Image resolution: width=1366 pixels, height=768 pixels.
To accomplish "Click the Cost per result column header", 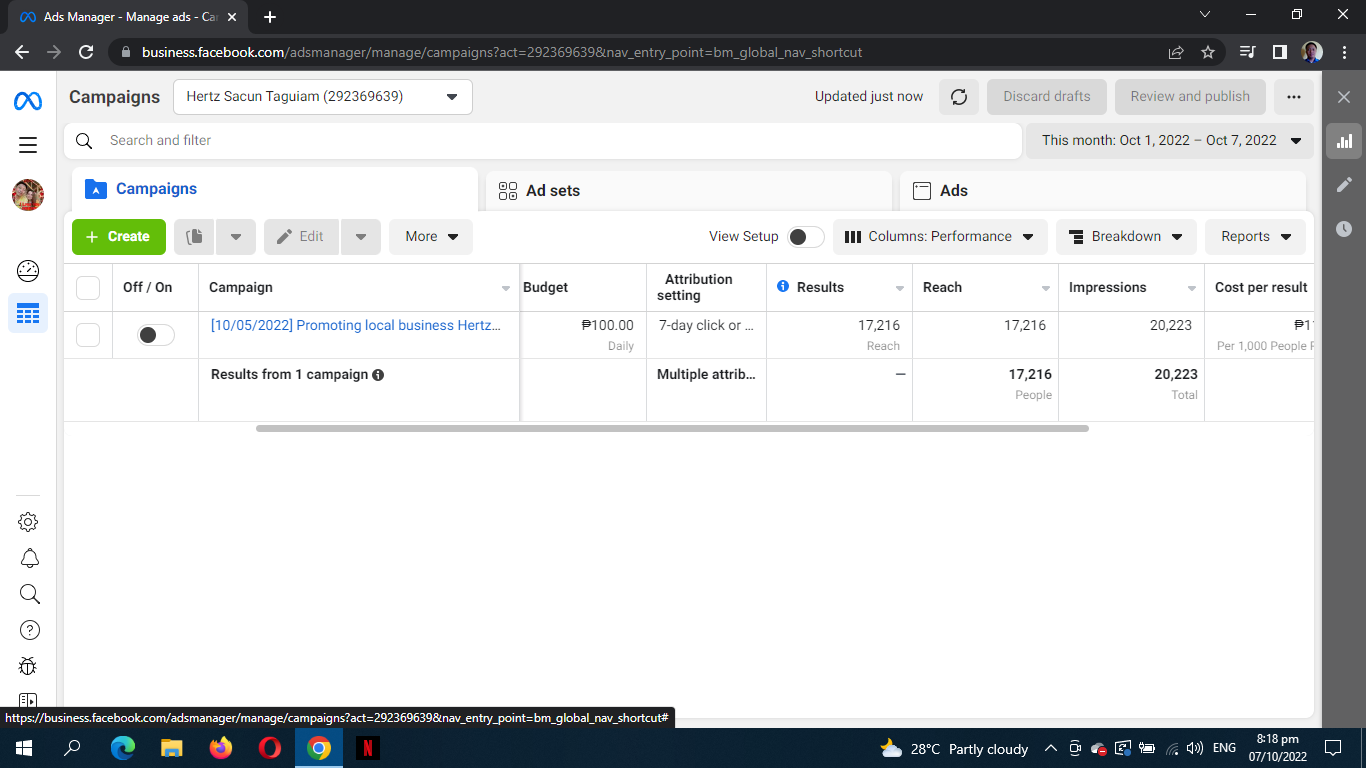I will [x=1260, y=287].
